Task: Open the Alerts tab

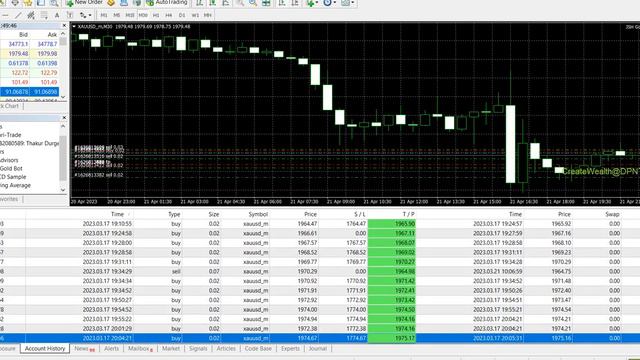Action: [111, 349]
